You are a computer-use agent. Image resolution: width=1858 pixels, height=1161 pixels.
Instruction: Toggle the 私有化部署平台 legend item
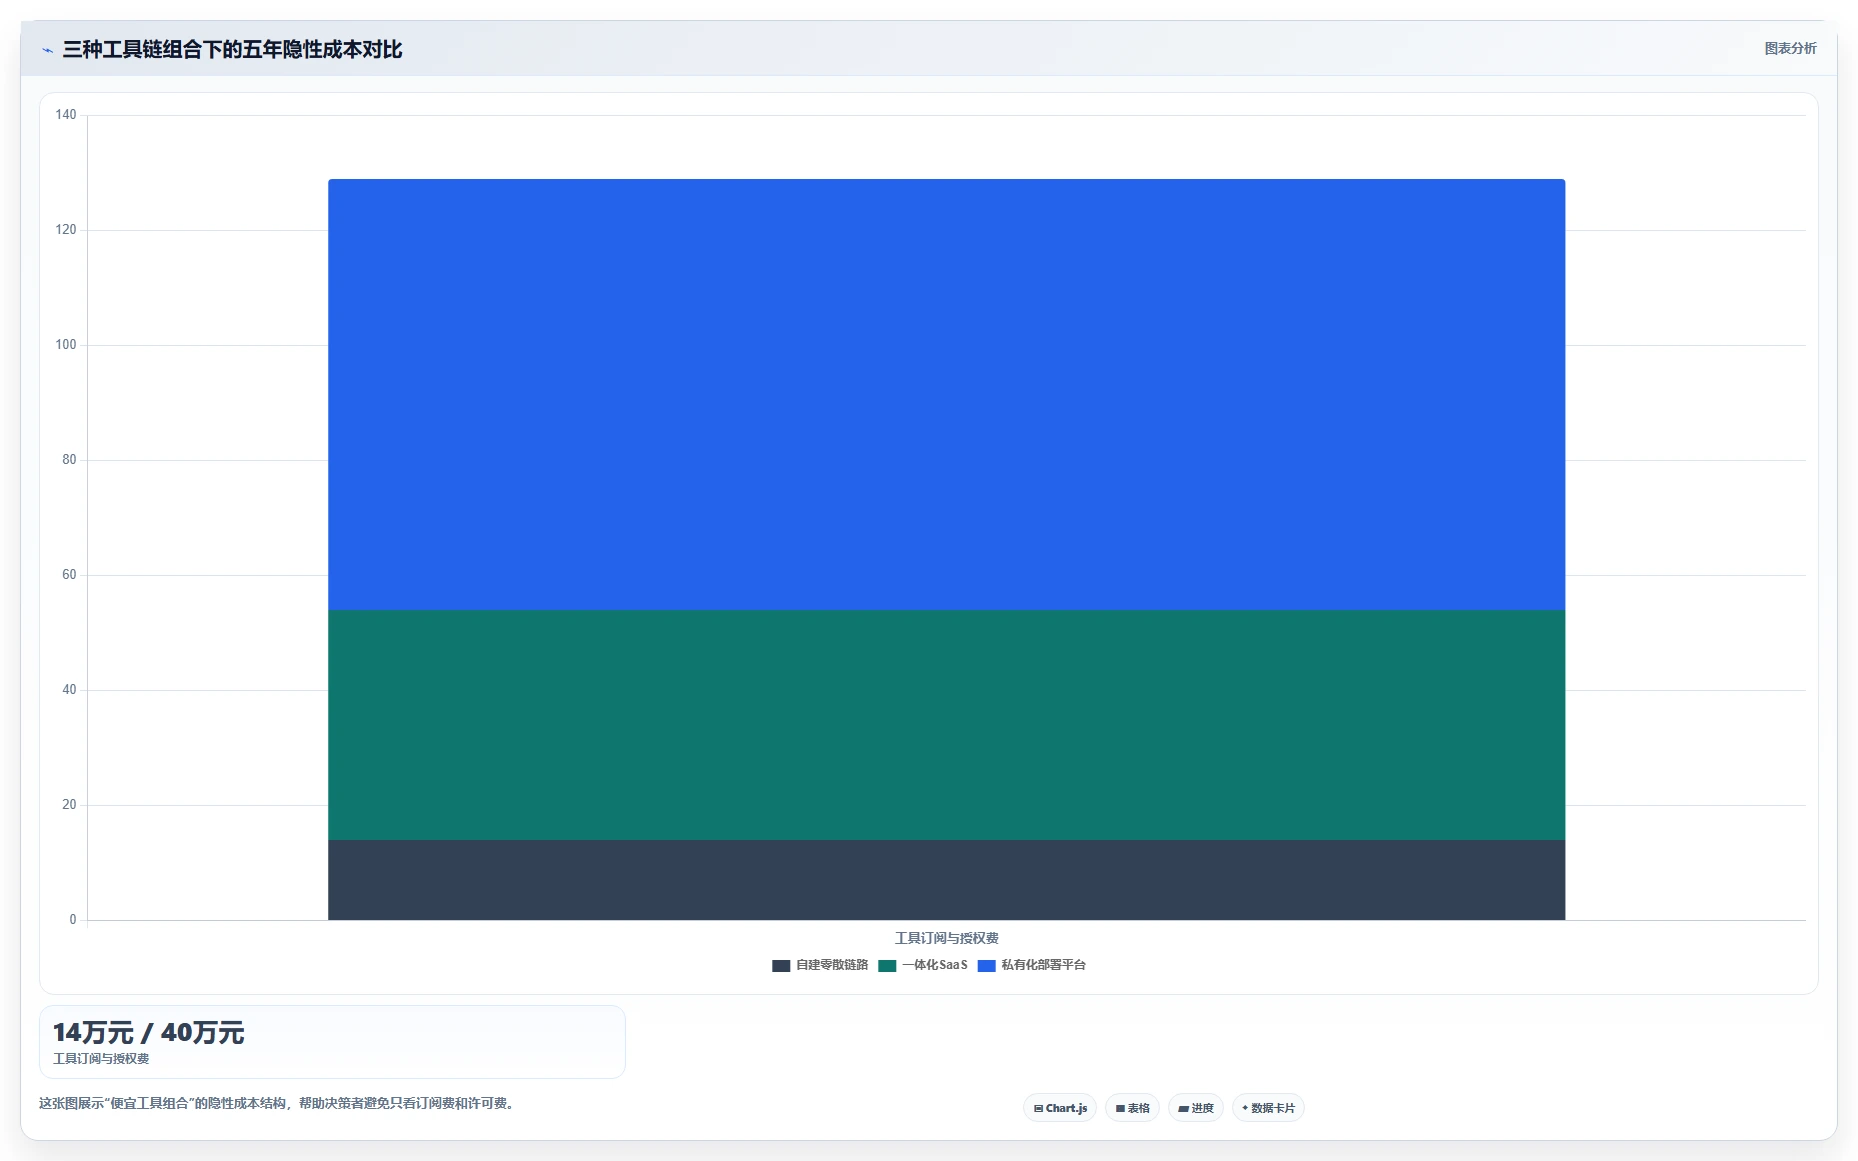[1032, 965]
